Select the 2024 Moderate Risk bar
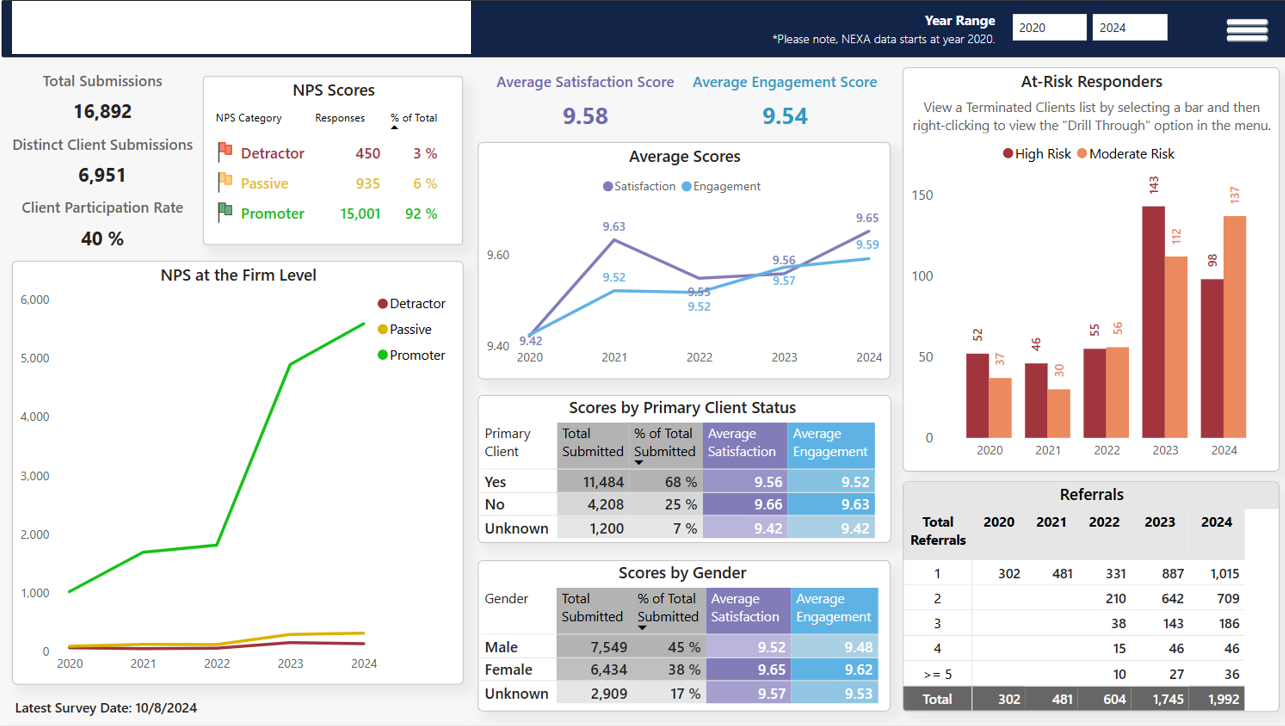This screenshot has height=726, width=1285. [1235, 327]
